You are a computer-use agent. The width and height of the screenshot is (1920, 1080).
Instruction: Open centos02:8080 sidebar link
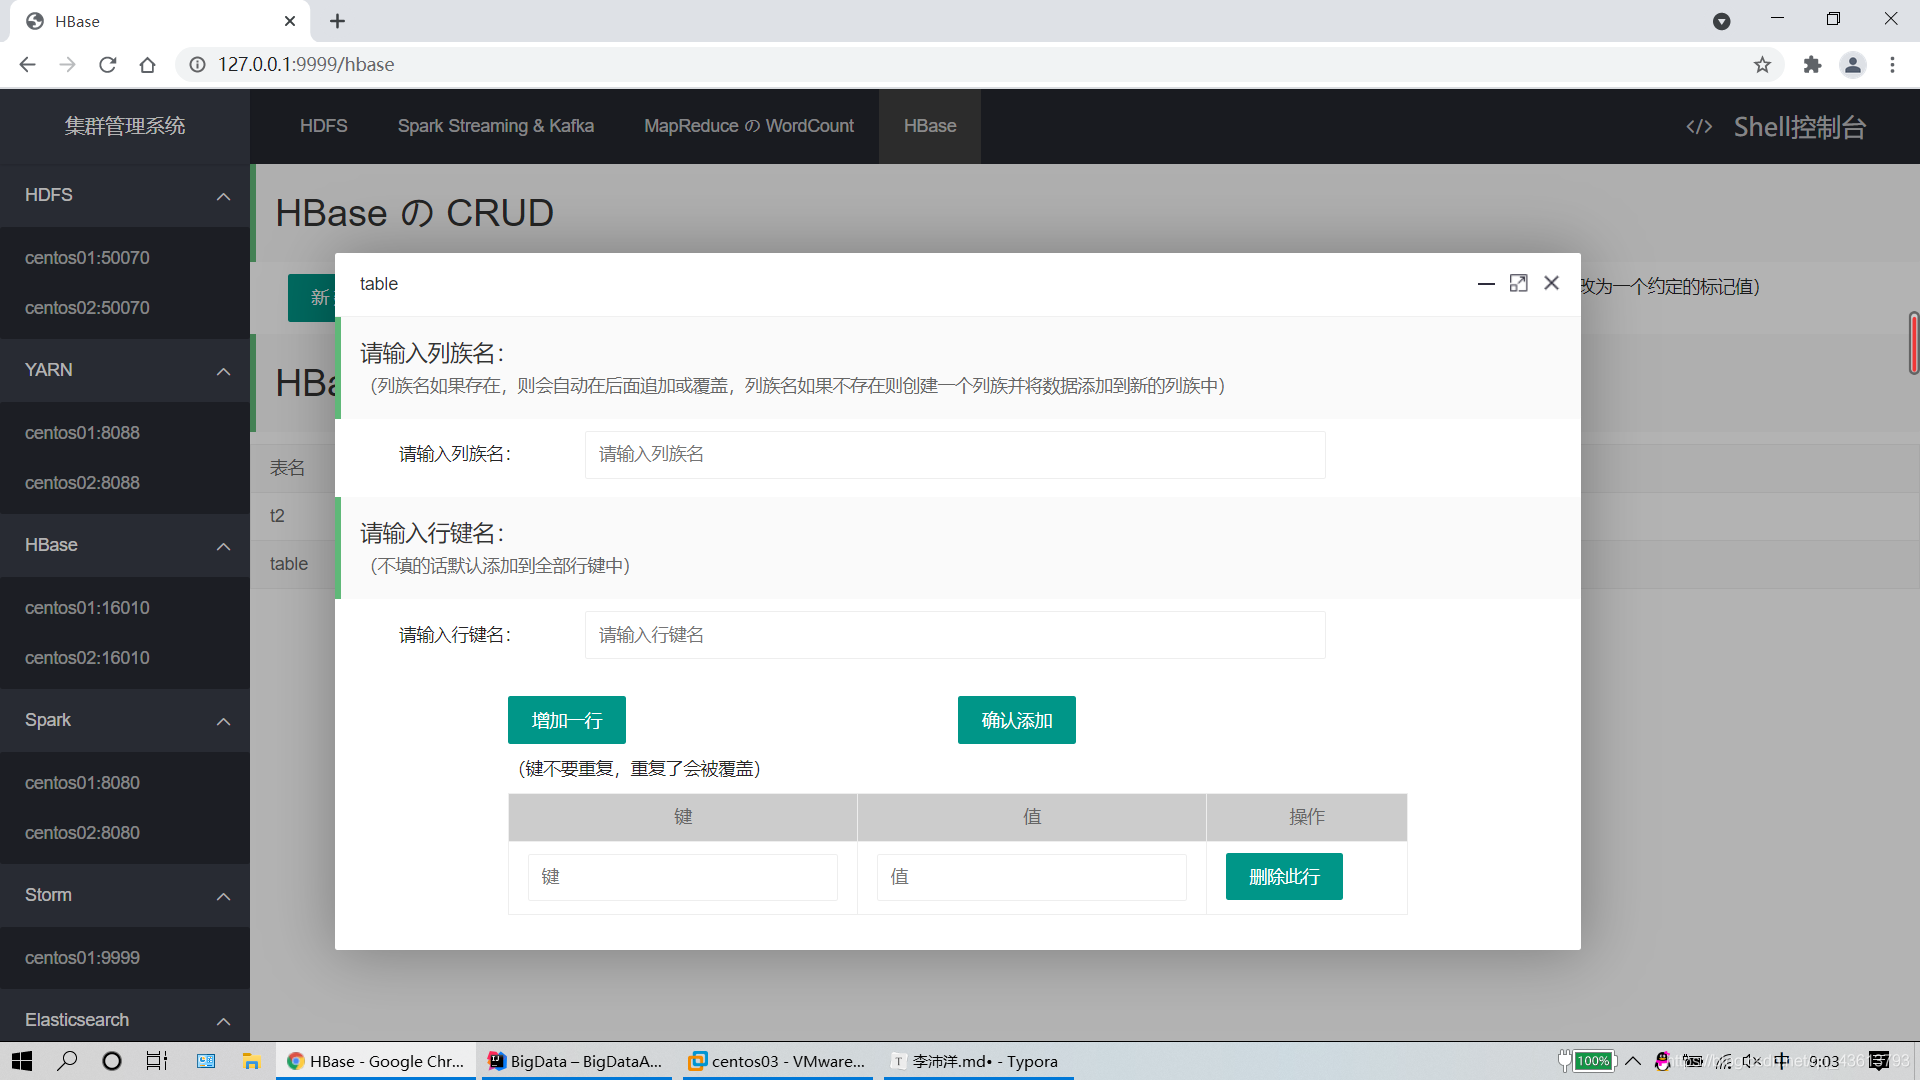point(82,833)
